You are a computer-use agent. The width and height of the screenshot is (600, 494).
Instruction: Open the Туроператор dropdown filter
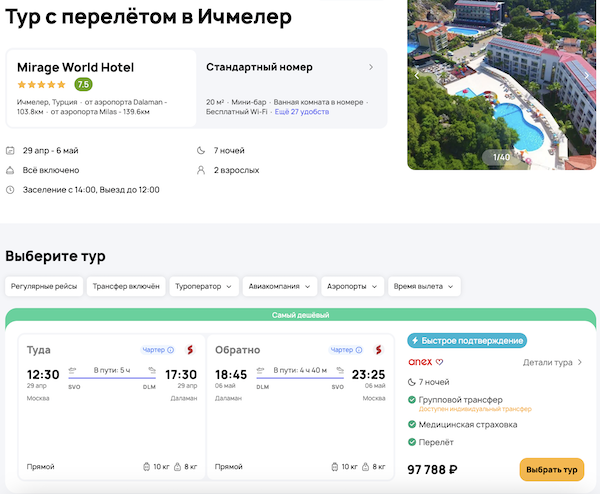click(x=204, y=287)
